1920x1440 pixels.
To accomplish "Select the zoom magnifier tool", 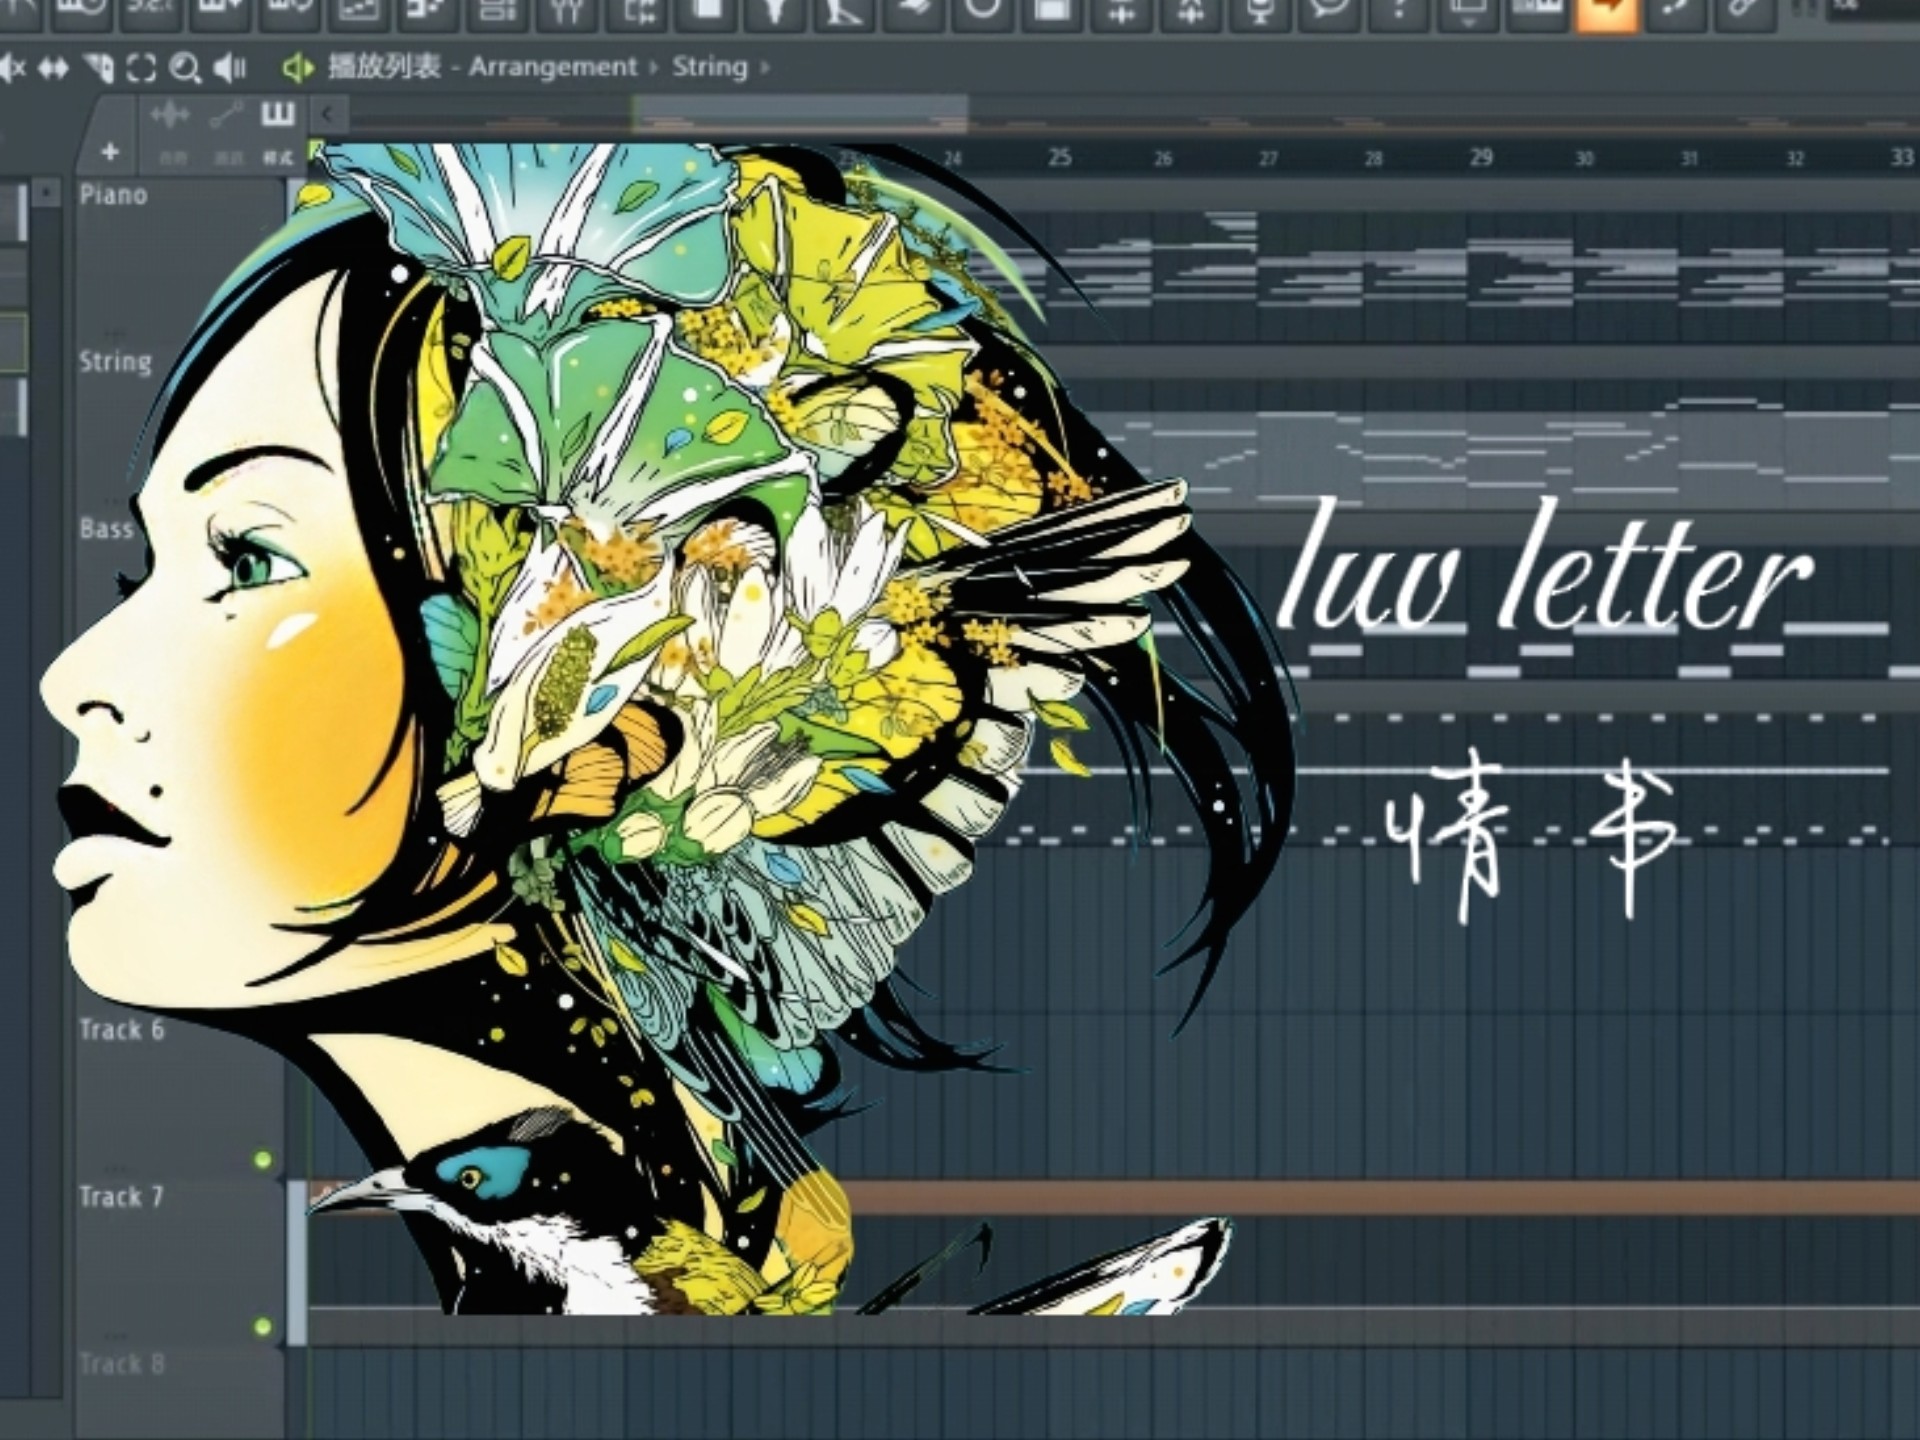I will (x=185, y=69).
